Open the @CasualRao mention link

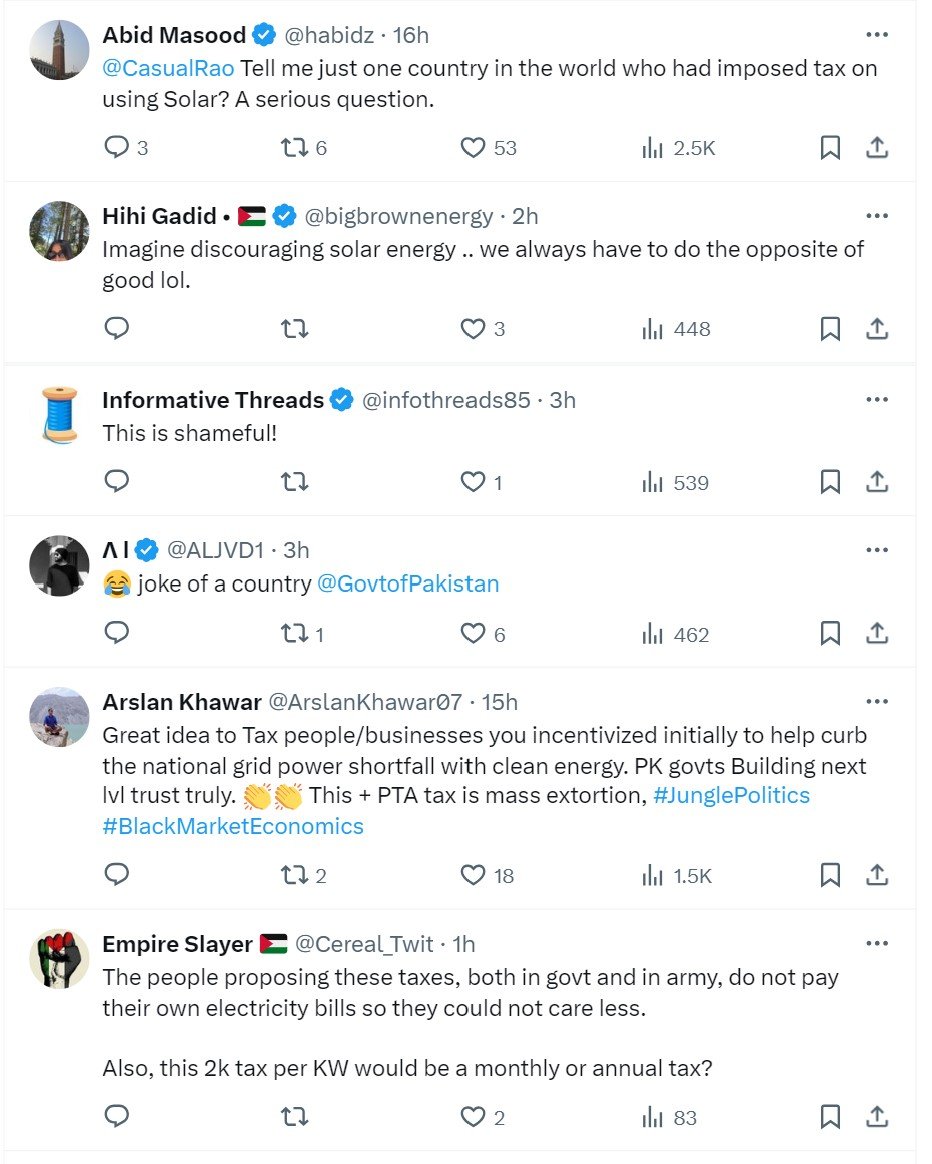click(x=168, y=69)
